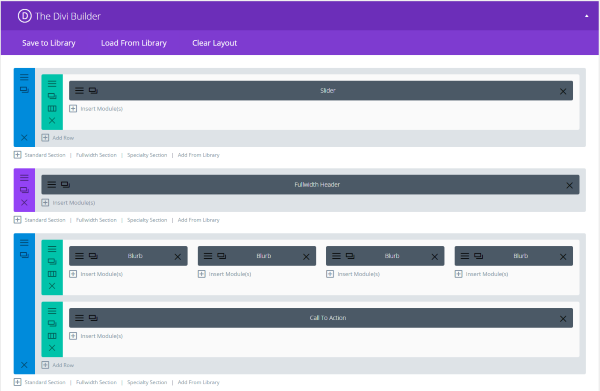Clone the Slider module

click(93, 91)
